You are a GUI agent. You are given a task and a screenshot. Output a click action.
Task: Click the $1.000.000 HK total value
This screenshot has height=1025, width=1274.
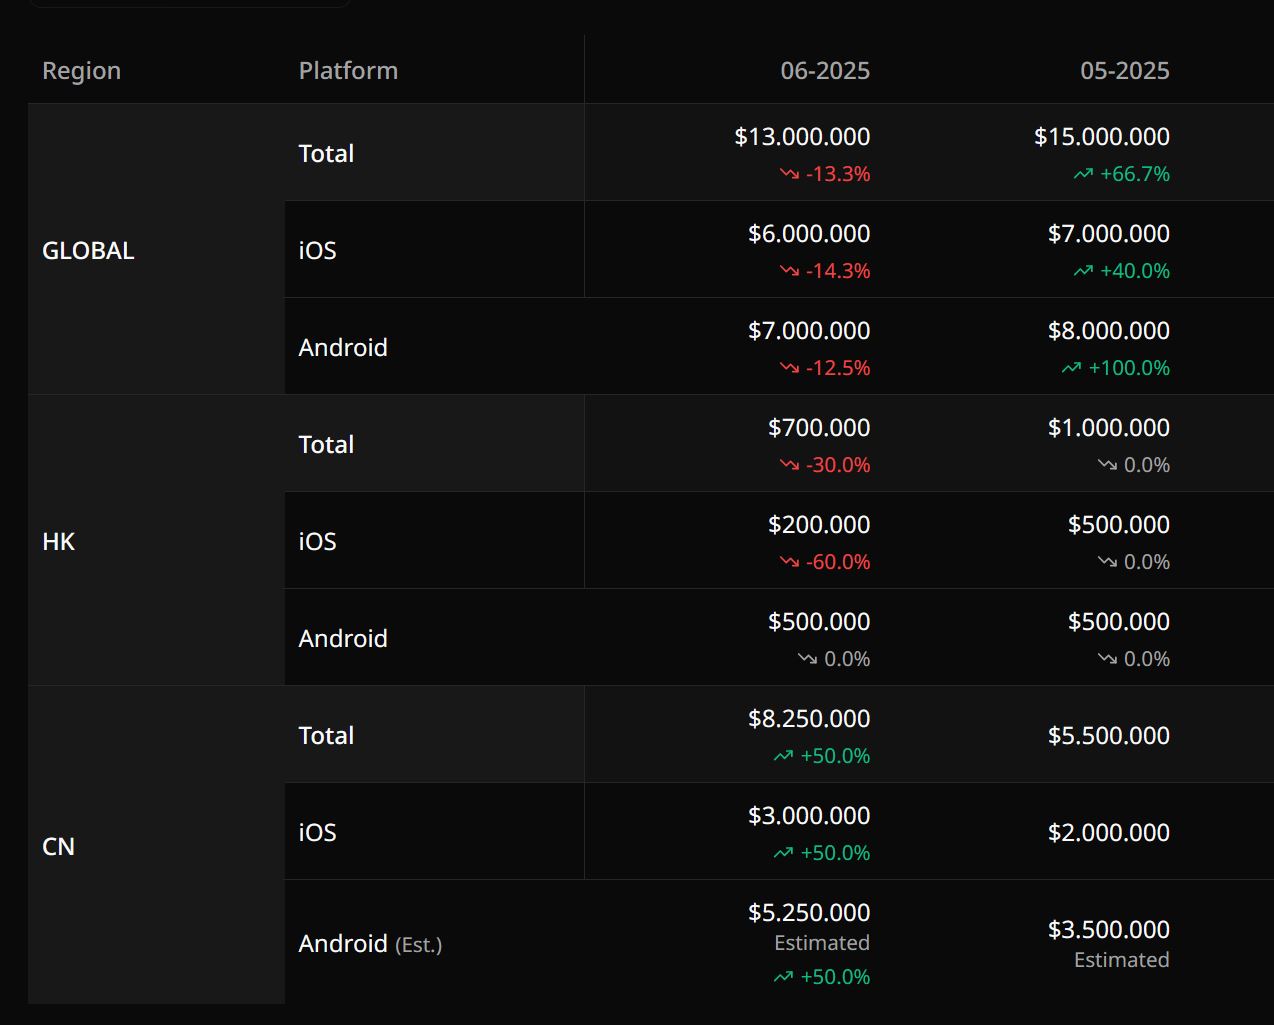tap(1109, 427)
